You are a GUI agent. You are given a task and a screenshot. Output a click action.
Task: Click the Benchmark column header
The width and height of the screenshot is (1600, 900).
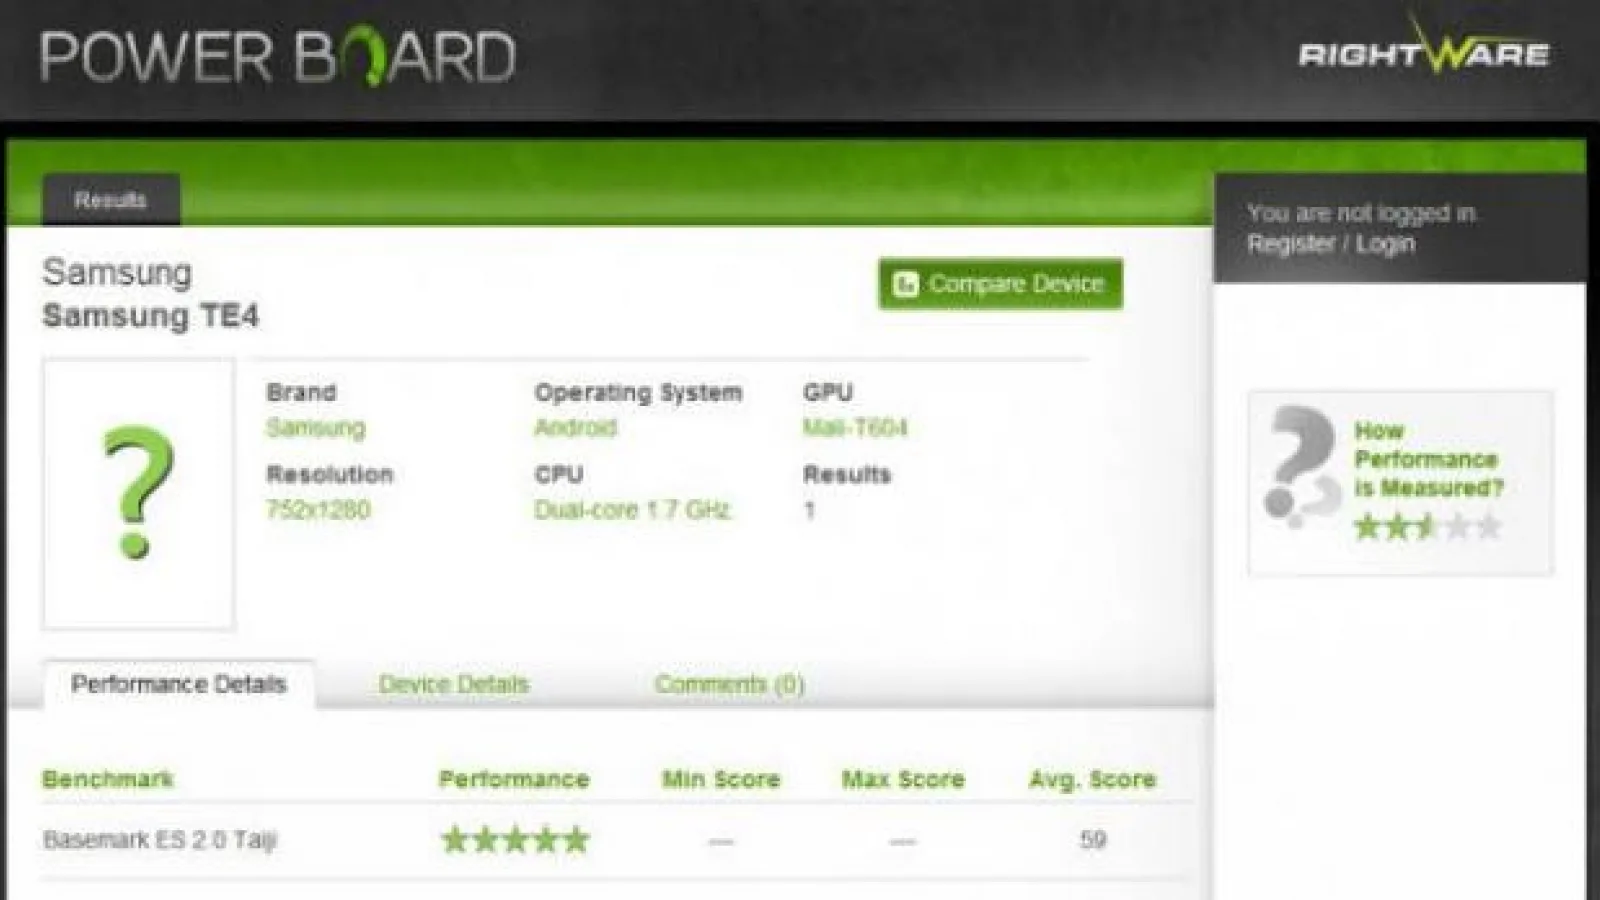tap(108, 779)
